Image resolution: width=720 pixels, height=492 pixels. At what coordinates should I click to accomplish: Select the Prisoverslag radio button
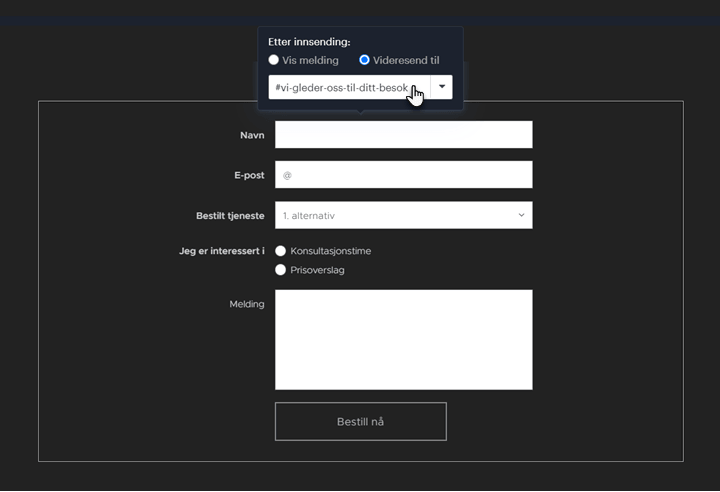(x=281, y=270)
